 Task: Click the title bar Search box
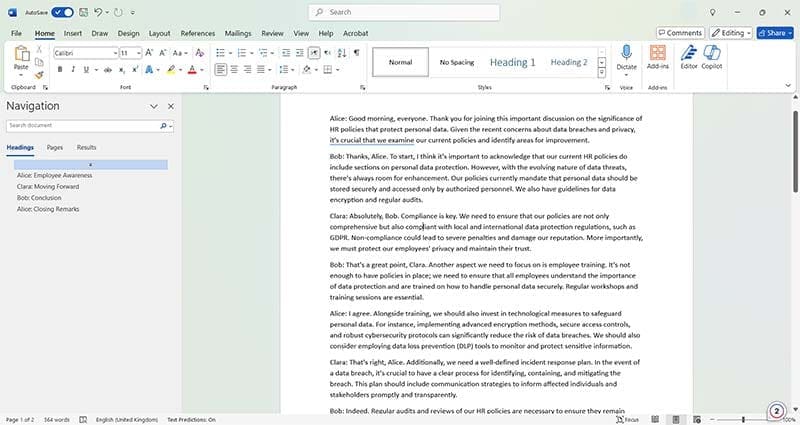(404, 12)
